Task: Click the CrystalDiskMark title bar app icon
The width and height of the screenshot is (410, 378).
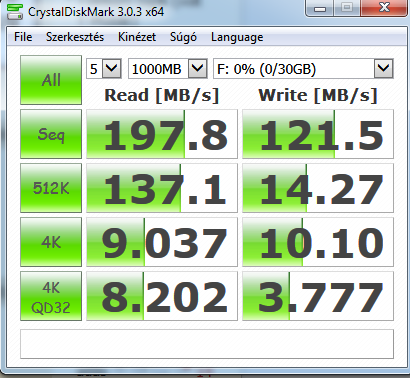Action: point(15,12)
